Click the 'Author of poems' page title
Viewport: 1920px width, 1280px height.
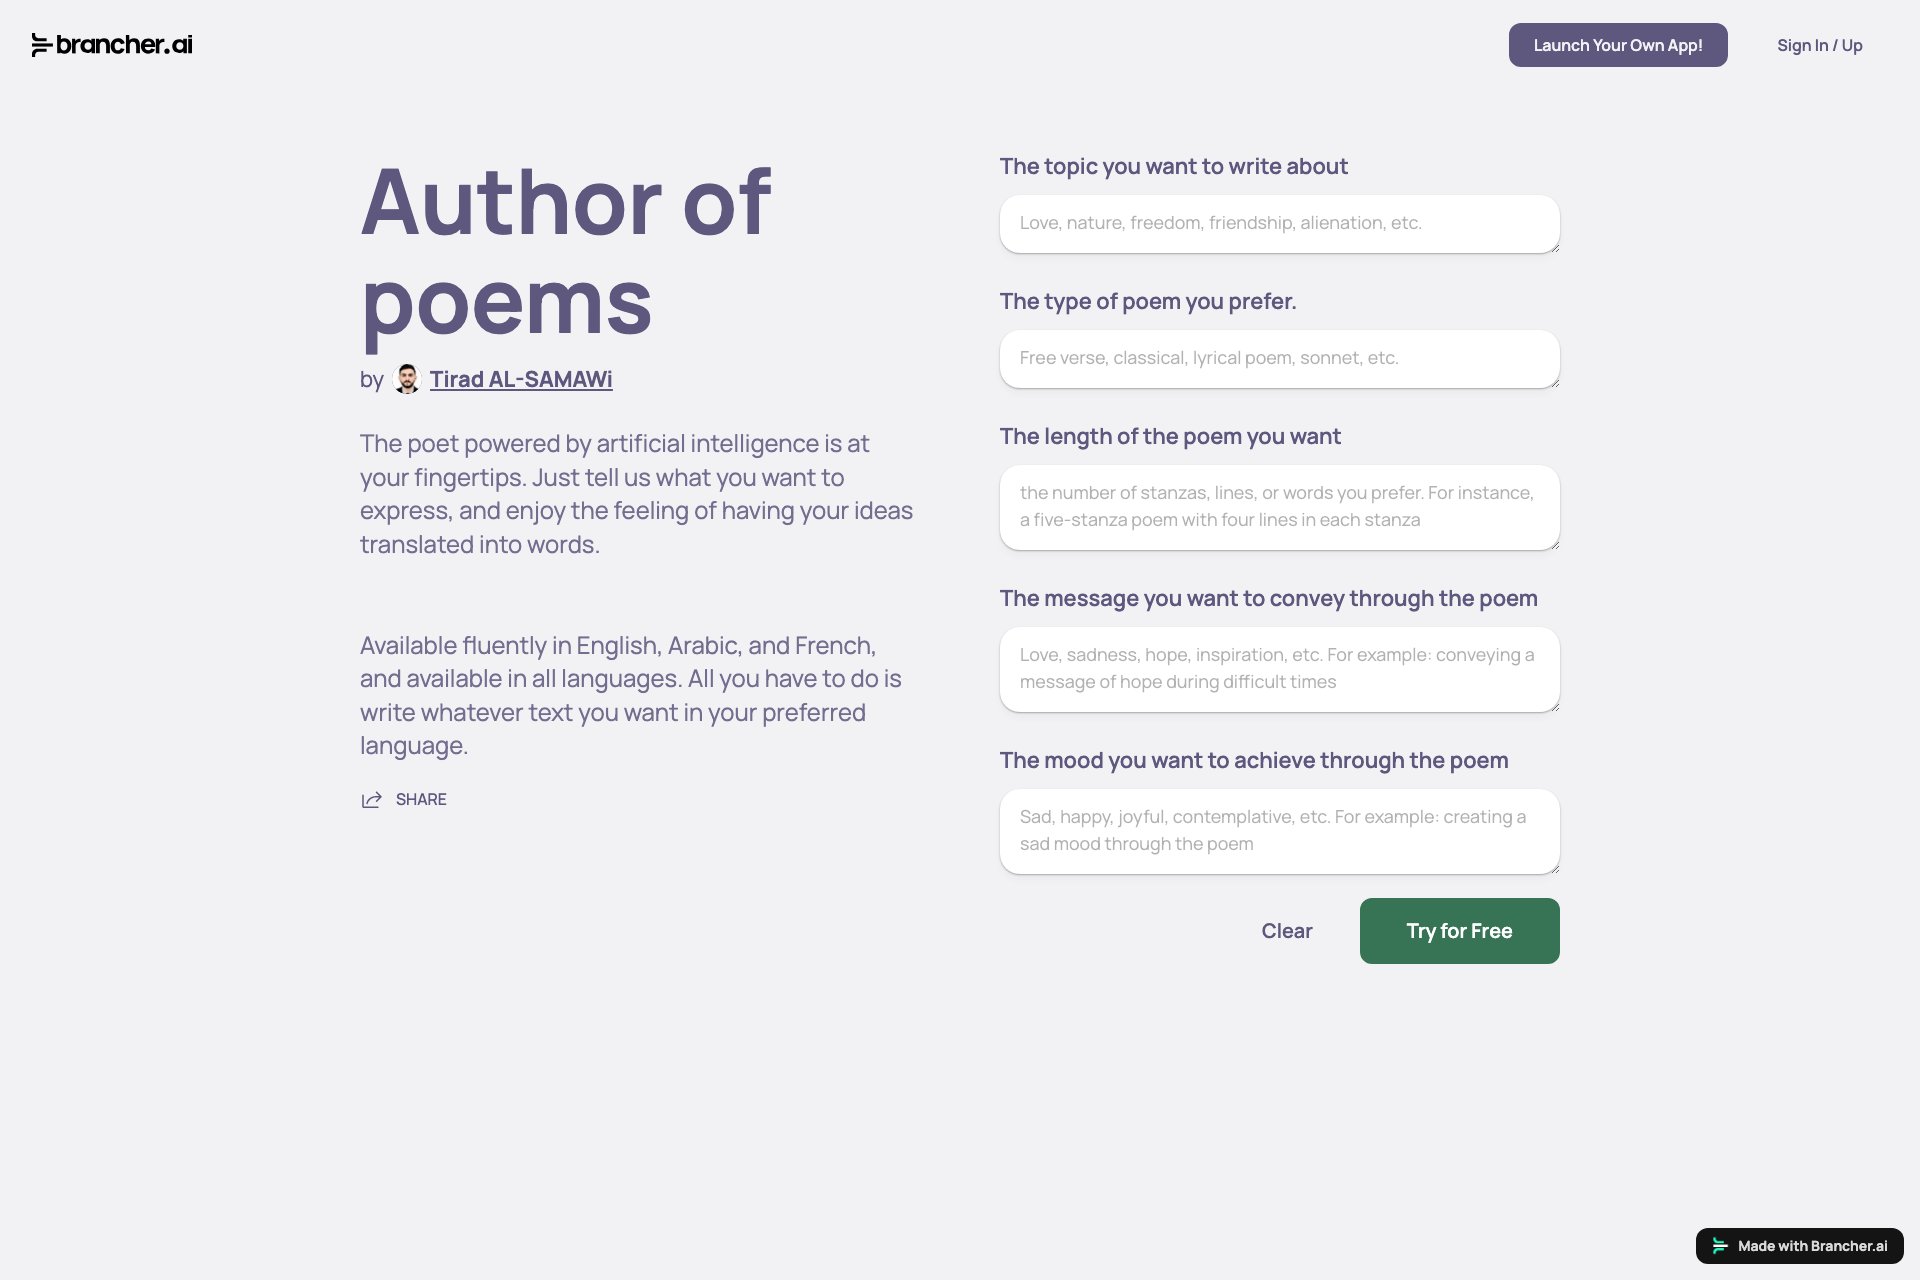pyautogui.click(x=566, y=255)
